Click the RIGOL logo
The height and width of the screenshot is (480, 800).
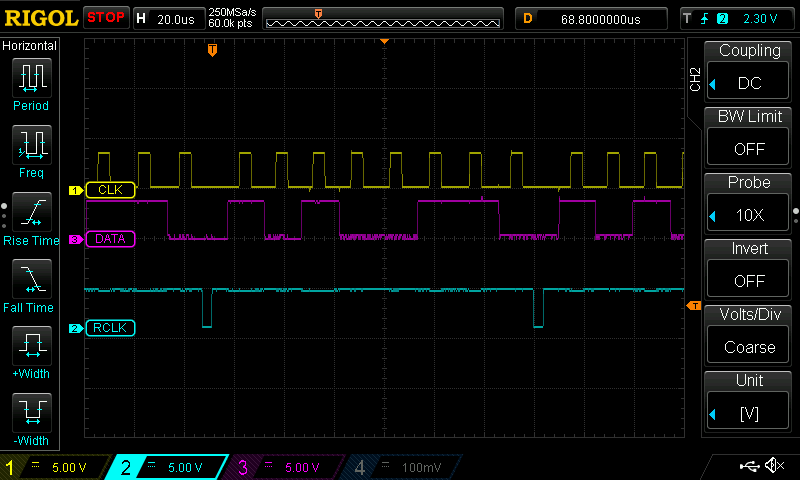[41, 18]
